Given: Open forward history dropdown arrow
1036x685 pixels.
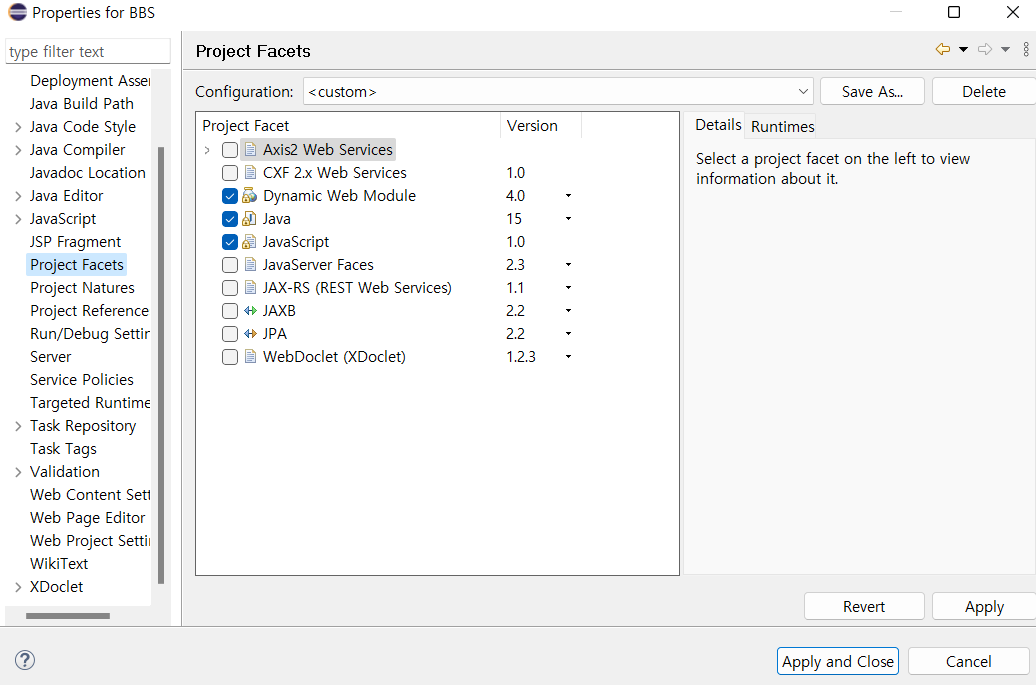Looking at the screenshot, I should 1005,50.
